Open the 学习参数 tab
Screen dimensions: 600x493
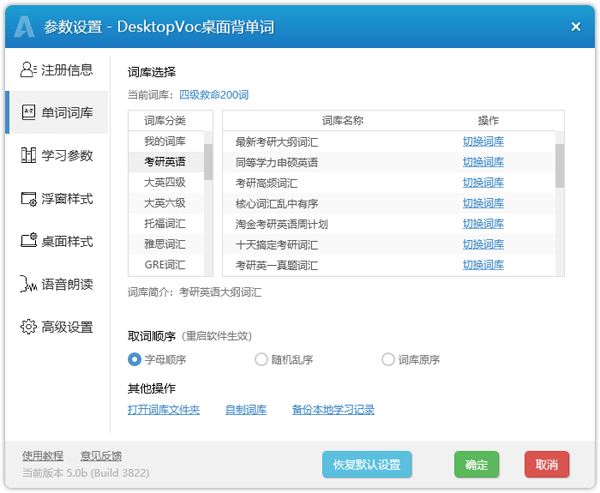(57, 155)
